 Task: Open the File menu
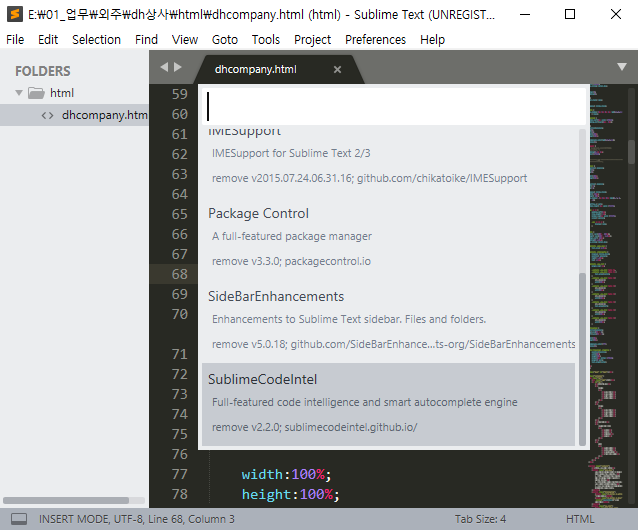[x=15, y=39]
